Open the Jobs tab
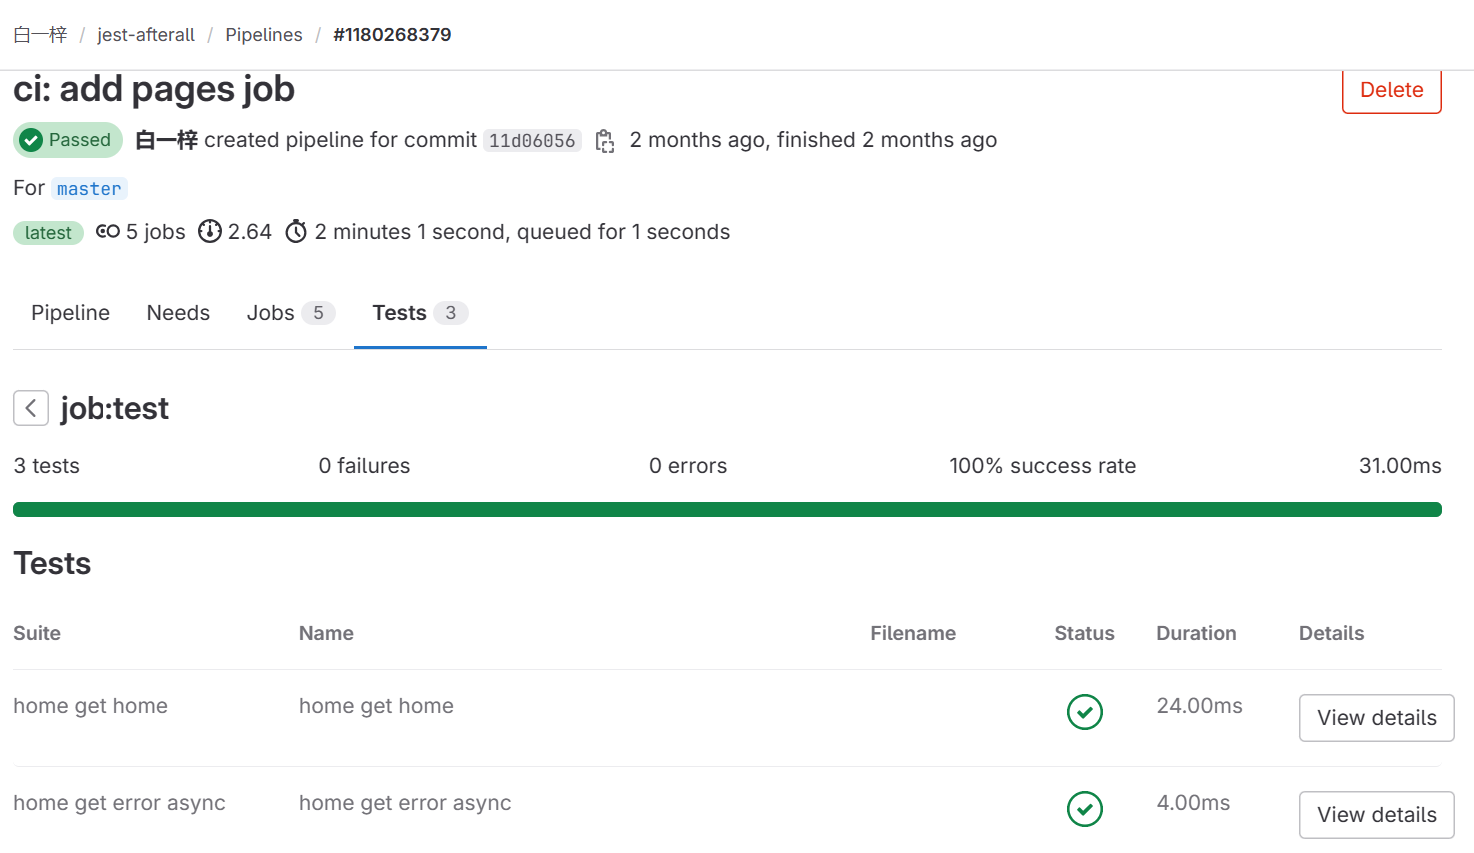 coord(289,313)
